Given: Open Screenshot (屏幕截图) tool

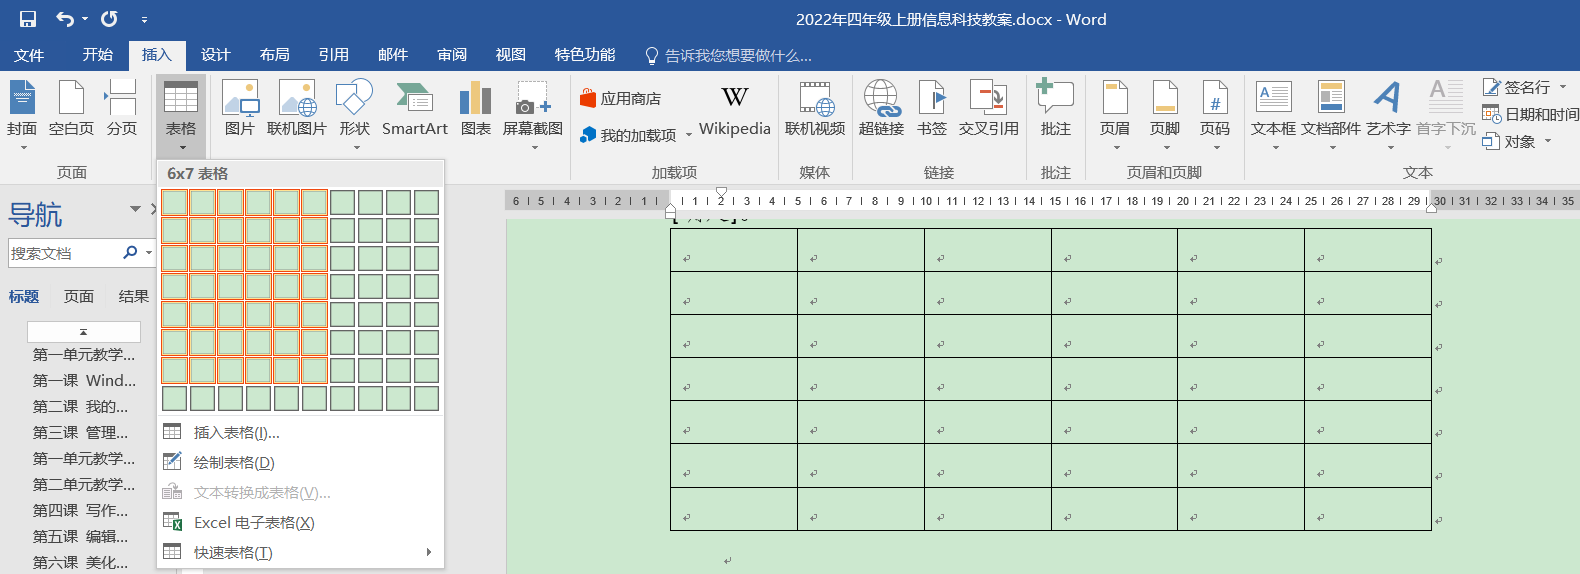Looking at the screenshot, I should [x=533, y=115].
